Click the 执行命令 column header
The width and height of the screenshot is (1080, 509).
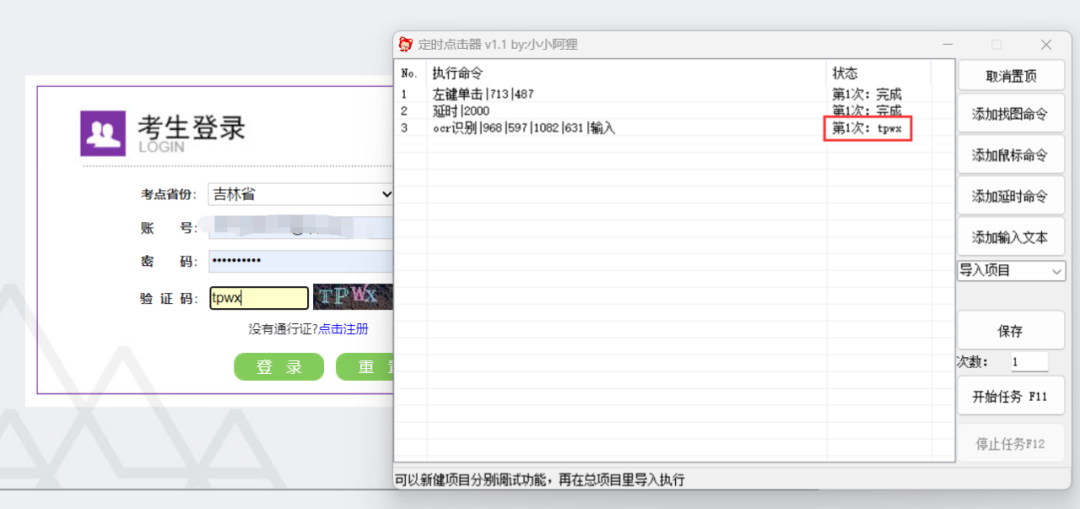(458, 74)
